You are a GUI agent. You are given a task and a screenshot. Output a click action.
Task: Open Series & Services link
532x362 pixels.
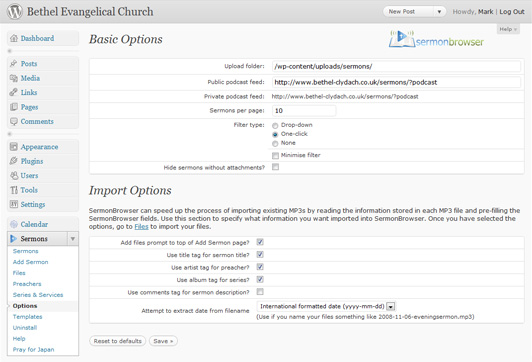coord(38,295)
